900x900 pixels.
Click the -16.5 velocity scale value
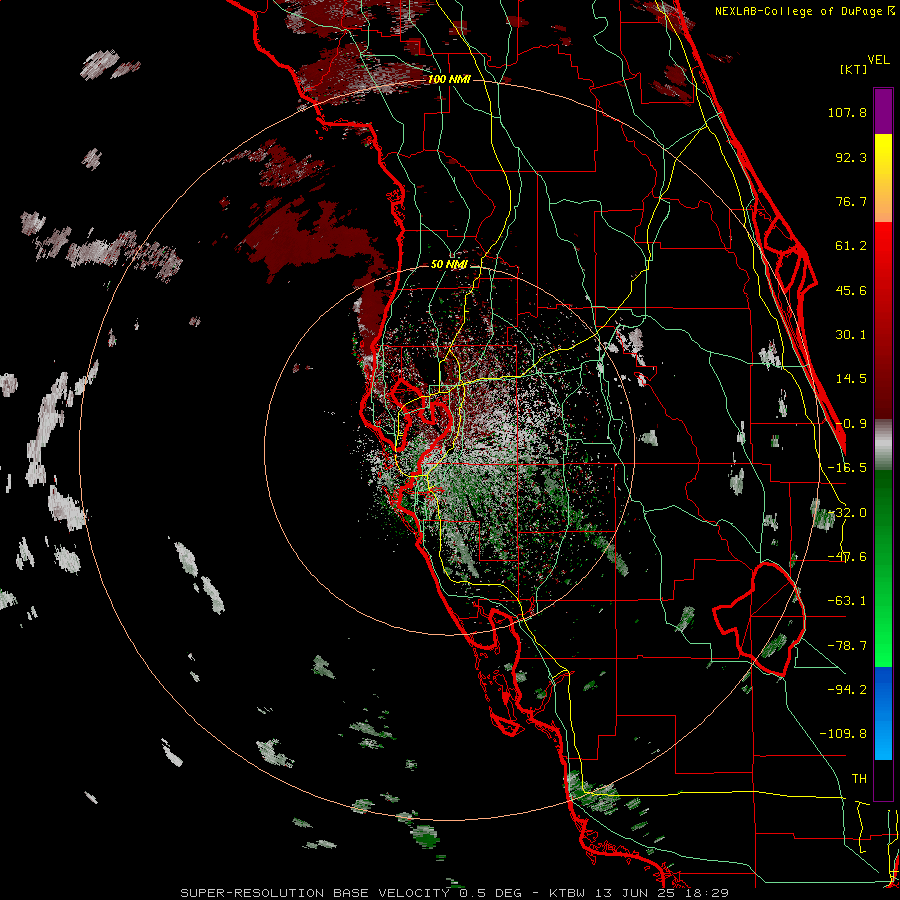click(847, 468)
